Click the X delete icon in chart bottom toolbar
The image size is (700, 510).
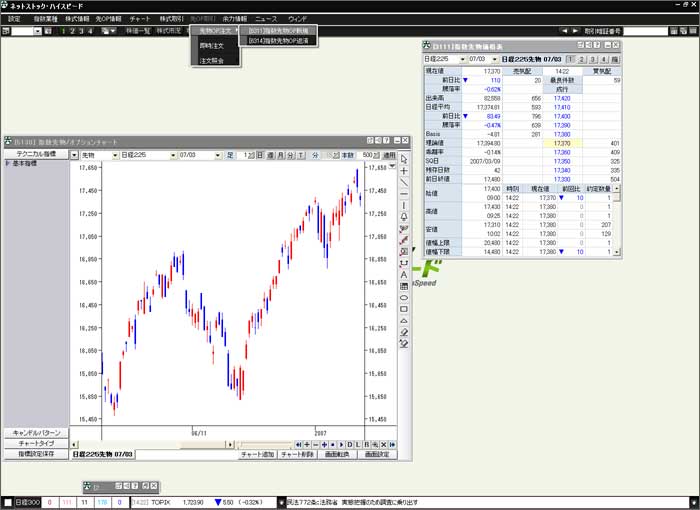click(384, 445)
